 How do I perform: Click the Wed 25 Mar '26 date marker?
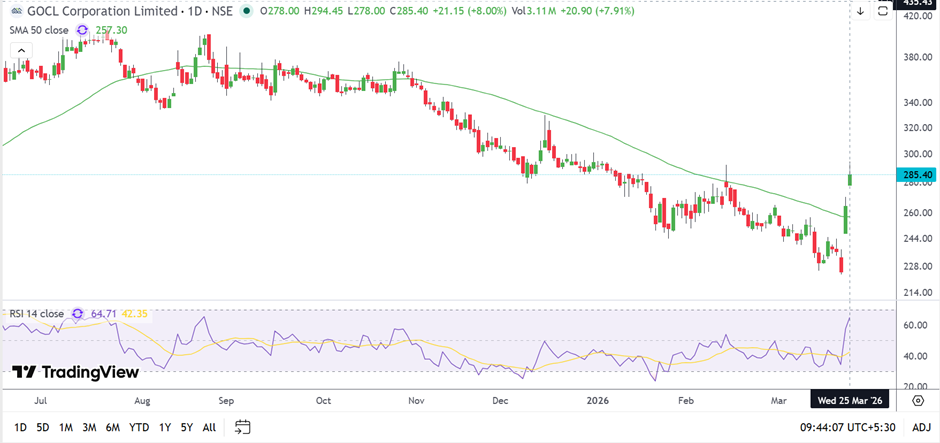[849, 401]
